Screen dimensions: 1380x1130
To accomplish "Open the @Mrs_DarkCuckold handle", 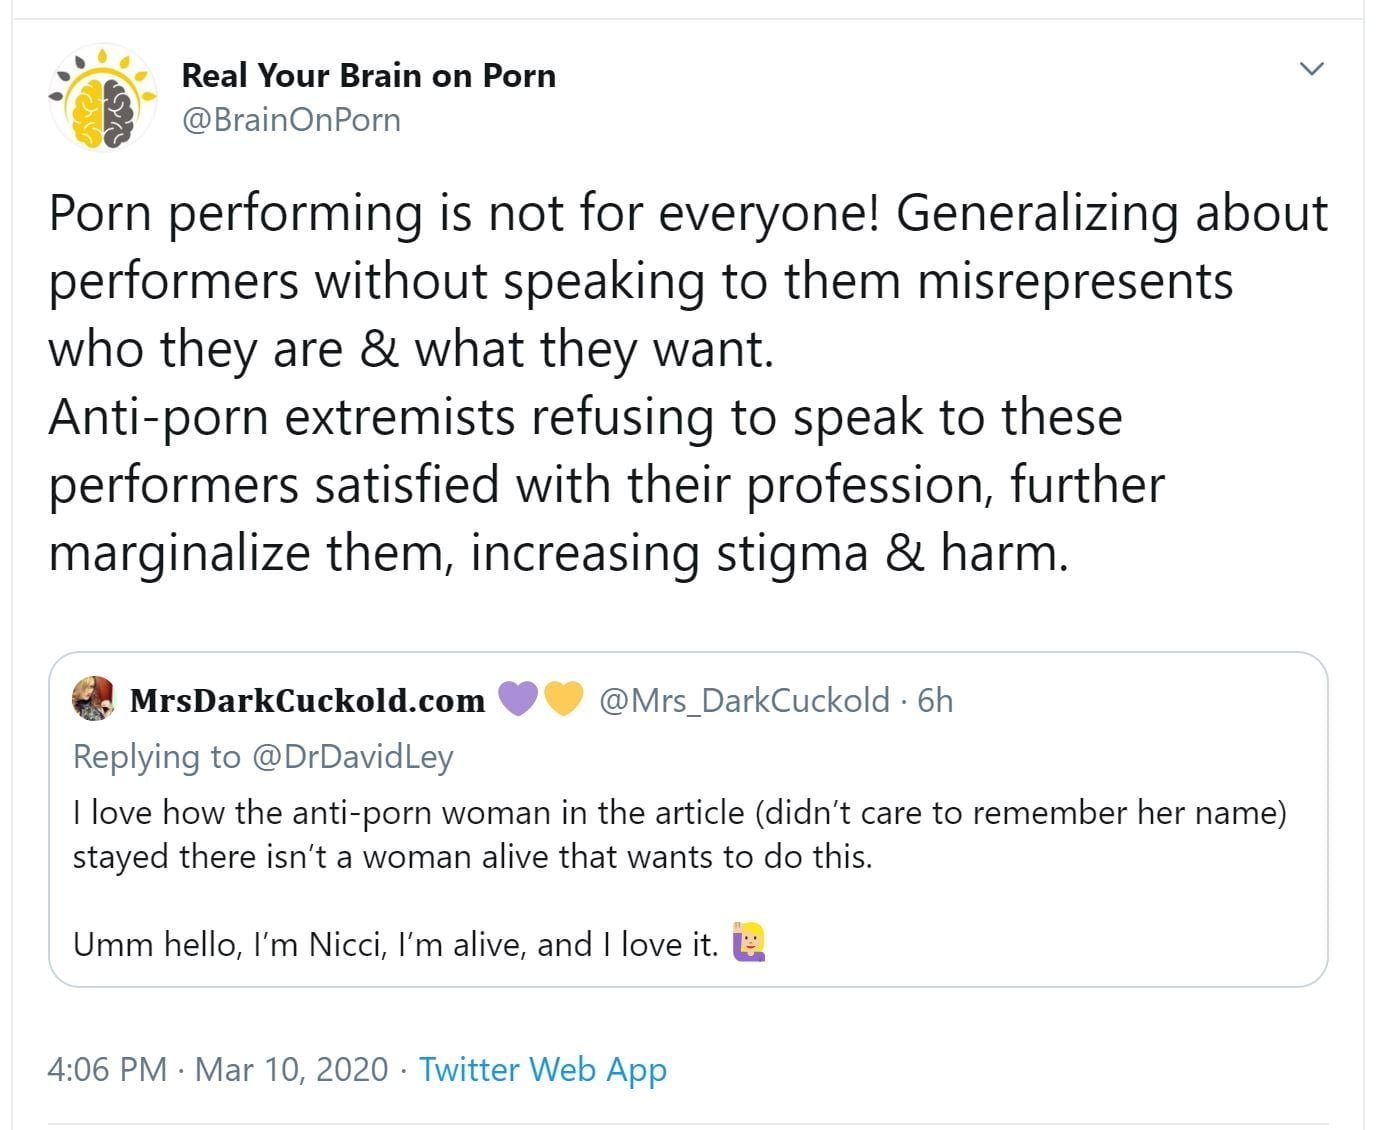I will (x=744, y=700).
